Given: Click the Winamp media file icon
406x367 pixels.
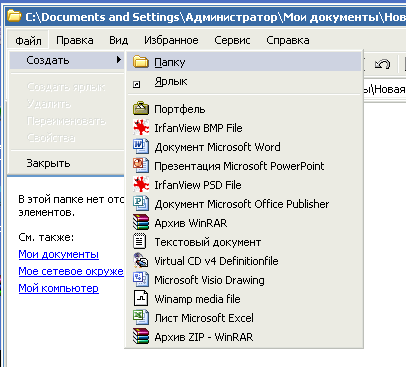Looking at the screenshot, I should pyautogui.click(x=141, y=299).
